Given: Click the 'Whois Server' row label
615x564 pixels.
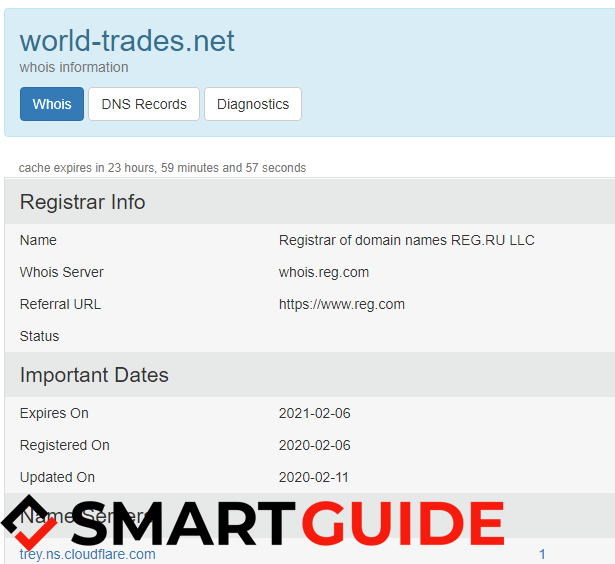Looking at the screenshot, I should 62,272.
